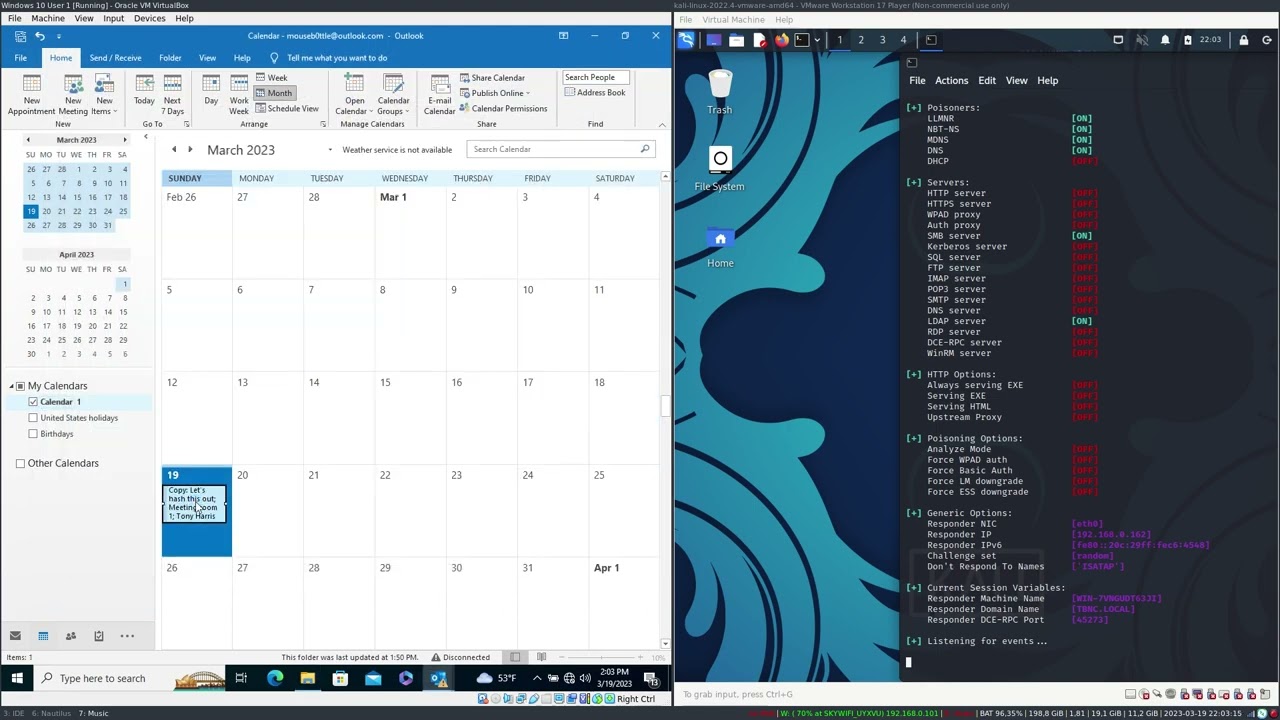Select March 20 in the mini calendar

pyautogui.click(x=46, y=211)
